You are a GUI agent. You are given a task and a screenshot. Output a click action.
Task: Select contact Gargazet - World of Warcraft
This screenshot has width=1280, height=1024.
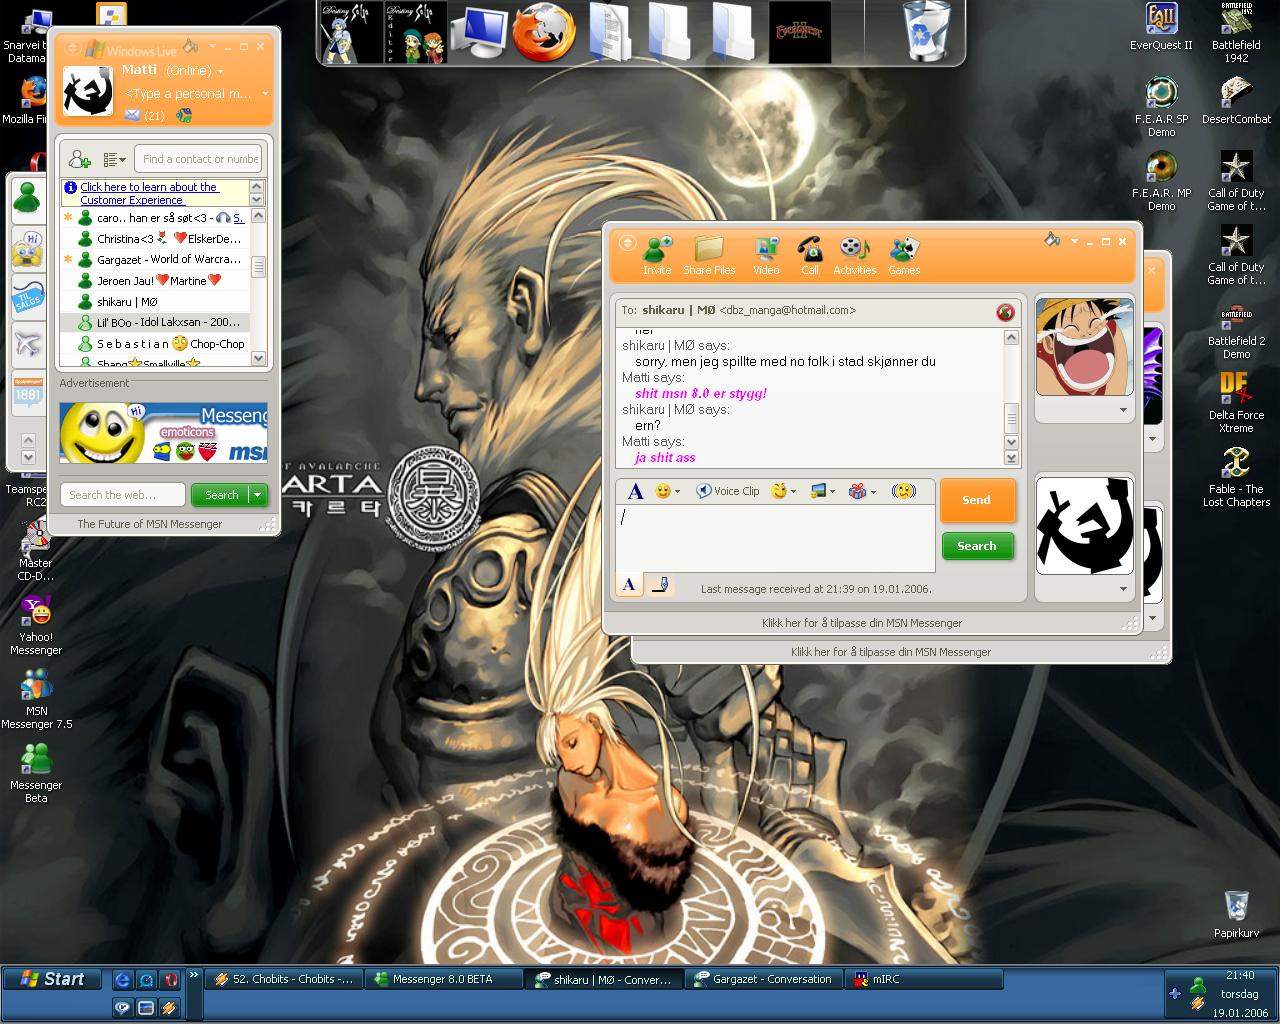point(155,260)
